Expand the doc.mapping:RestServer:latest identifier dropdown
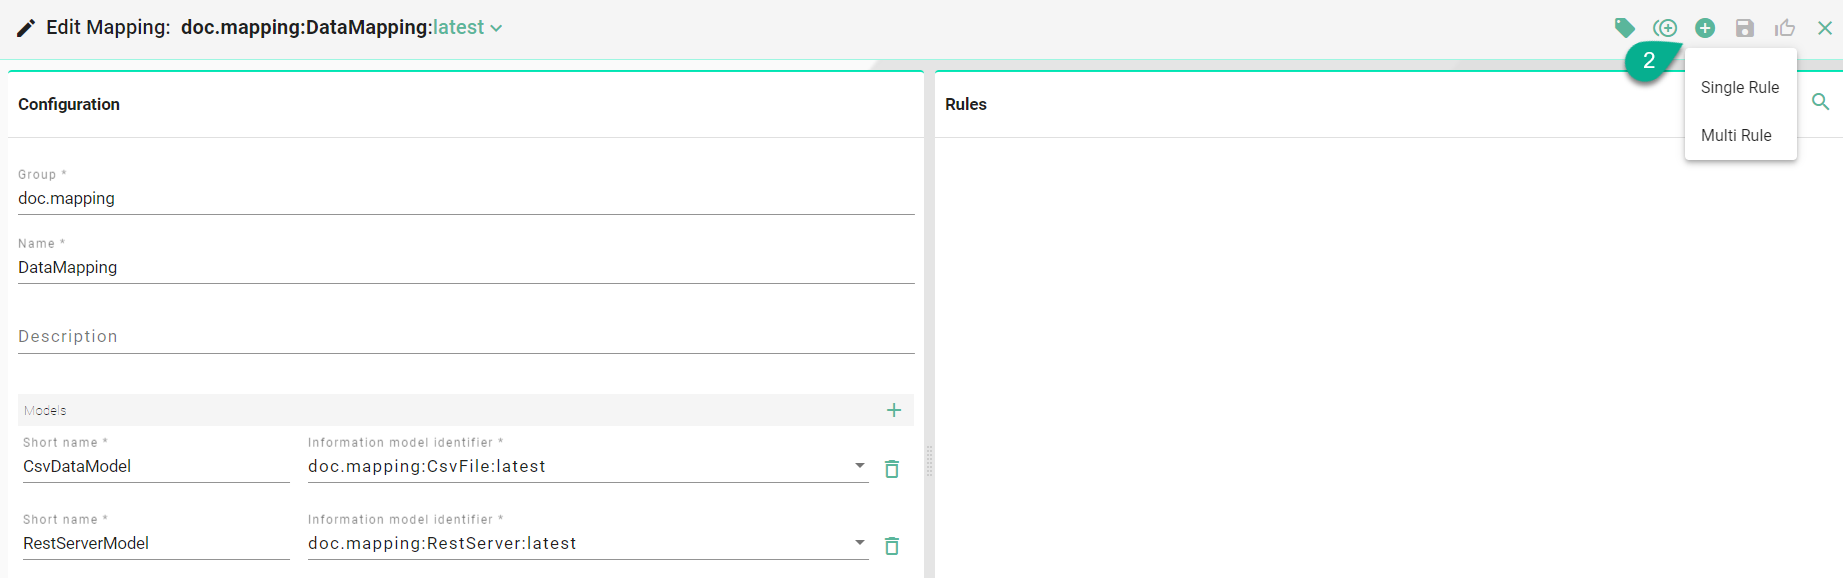This screenshot has height=578, width=1843. [859, 543]
